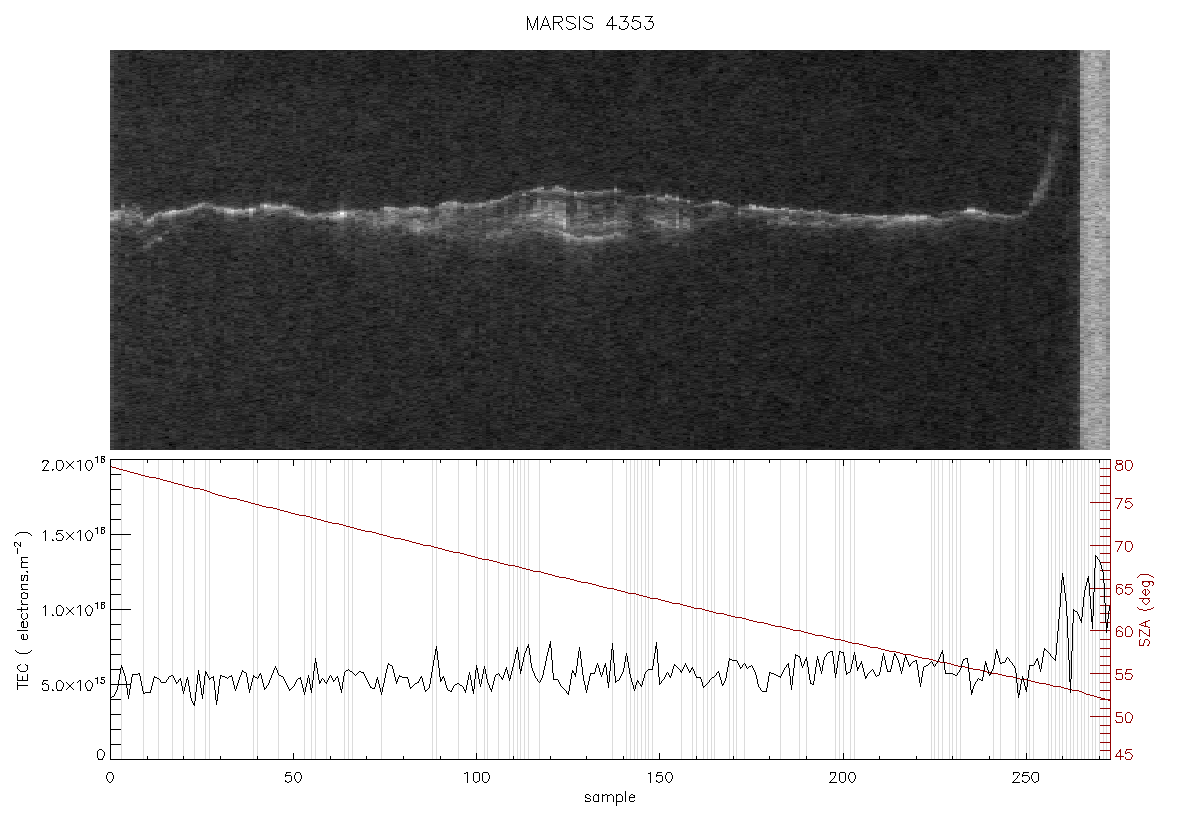The image size is (1180, 830).
Task: Select the 2.0×10^16 TEC tick label
Action: click(x=73, y=466)
